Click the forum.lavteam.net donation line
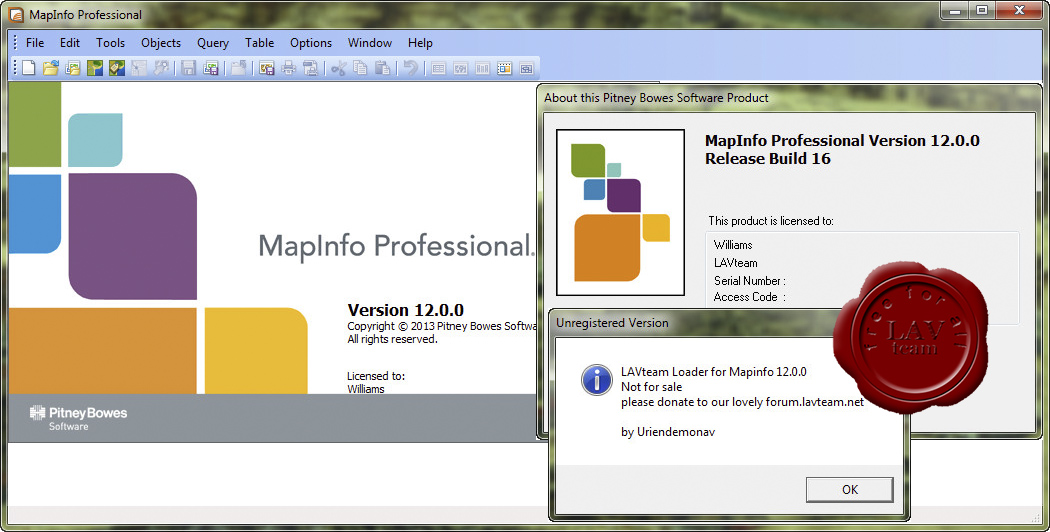This screenshot has height=532, width=1050. point(743,402)
